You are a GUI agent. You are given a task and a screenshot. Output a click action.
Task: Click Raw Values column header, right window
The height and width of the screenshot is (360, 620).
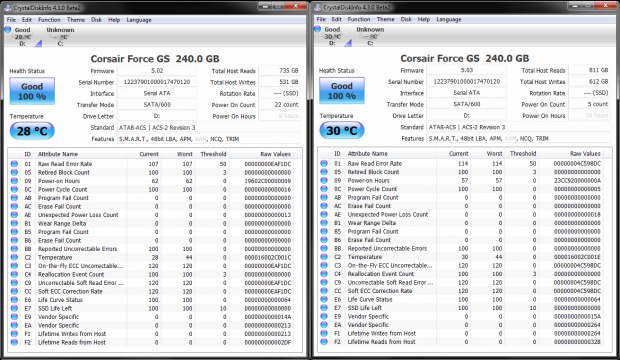click(x=573, y=153)
